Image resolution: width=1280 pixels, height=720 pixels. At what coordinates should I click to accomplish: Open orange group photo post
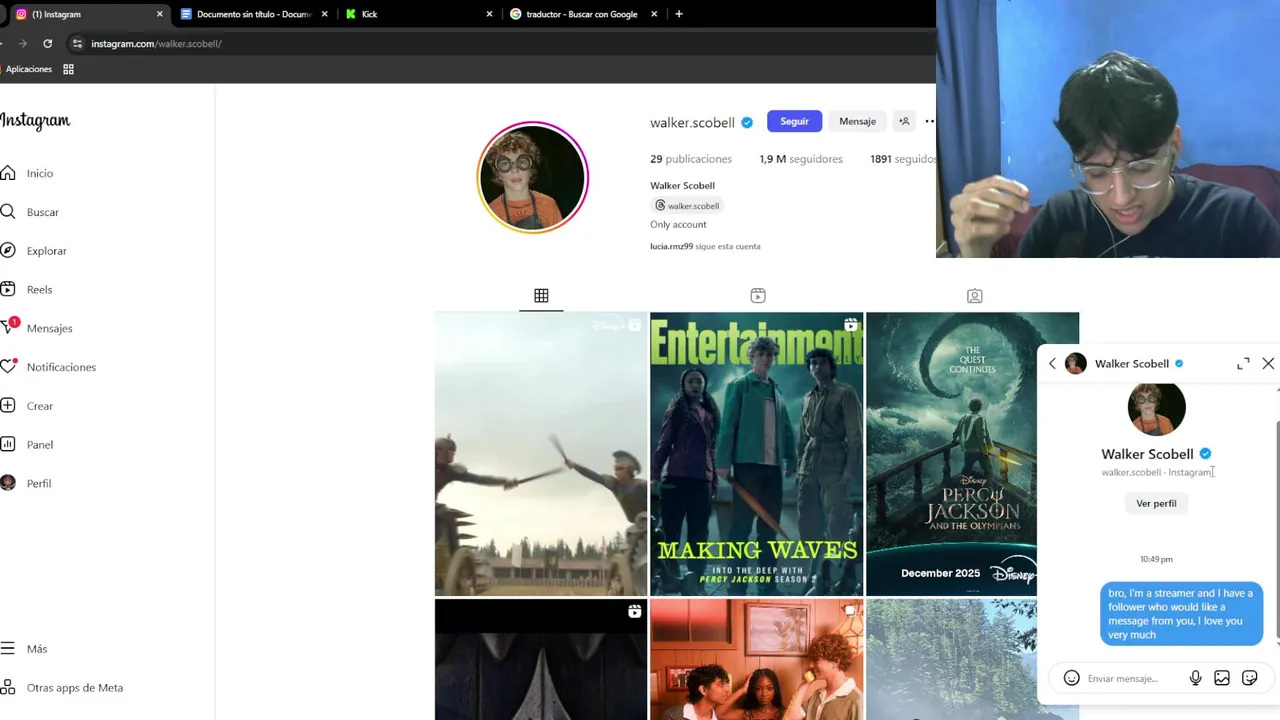757,660
